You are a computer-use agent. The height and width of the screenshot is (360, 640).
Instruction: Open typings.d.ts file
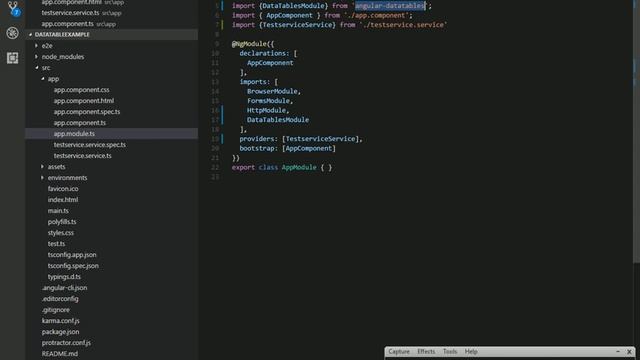[64, 277]
